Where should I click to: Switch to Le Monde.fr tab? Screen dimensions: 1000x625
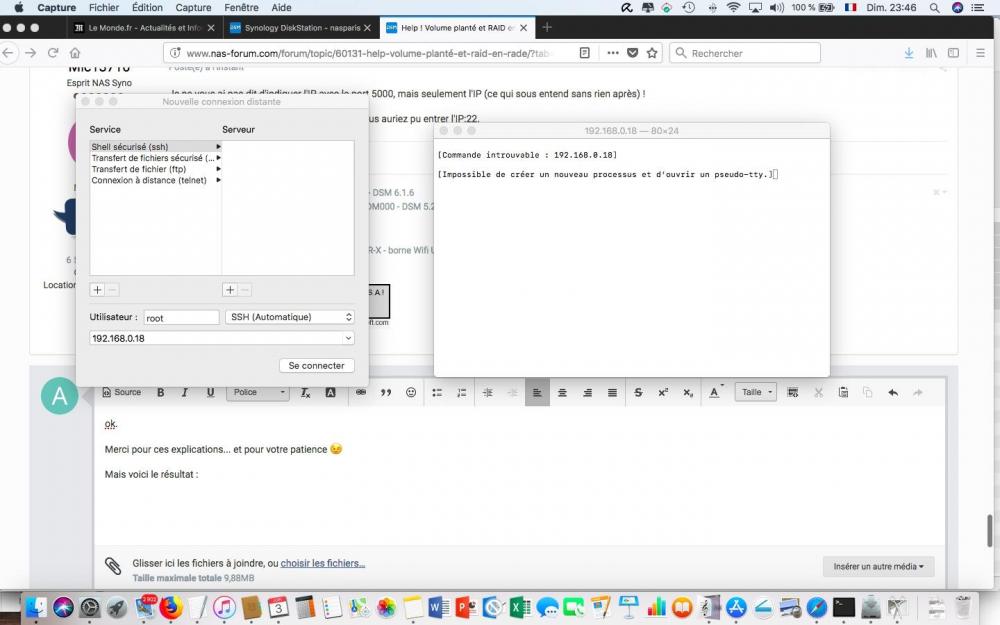pos(145,27)
